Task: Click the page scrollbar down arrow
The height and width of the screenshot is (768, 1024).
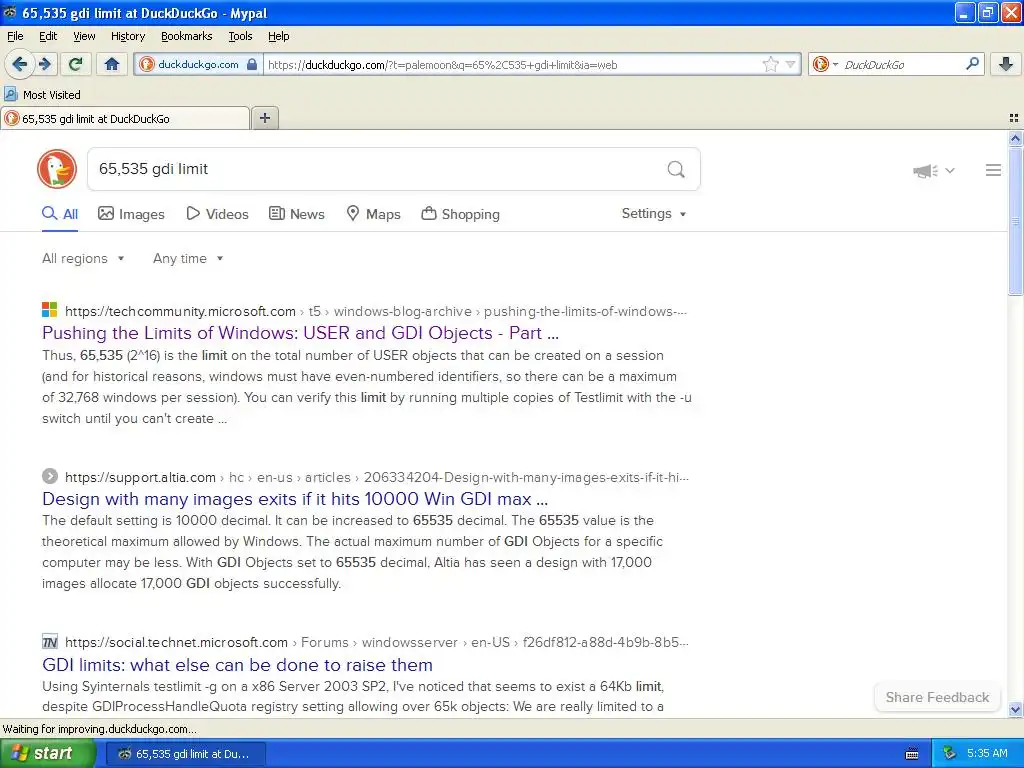Action: tap(1015, 709)
